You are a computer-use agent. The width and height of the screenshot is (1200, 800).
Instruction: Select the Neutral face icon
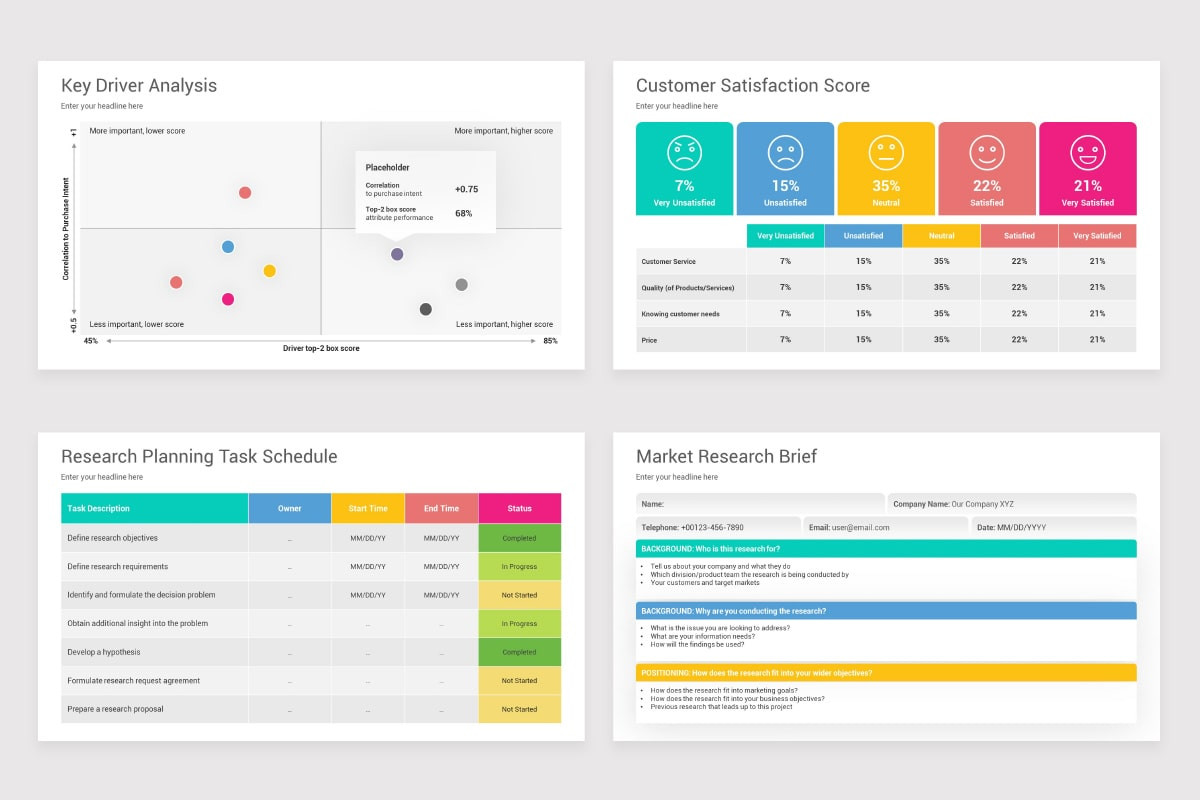[886, 153]
